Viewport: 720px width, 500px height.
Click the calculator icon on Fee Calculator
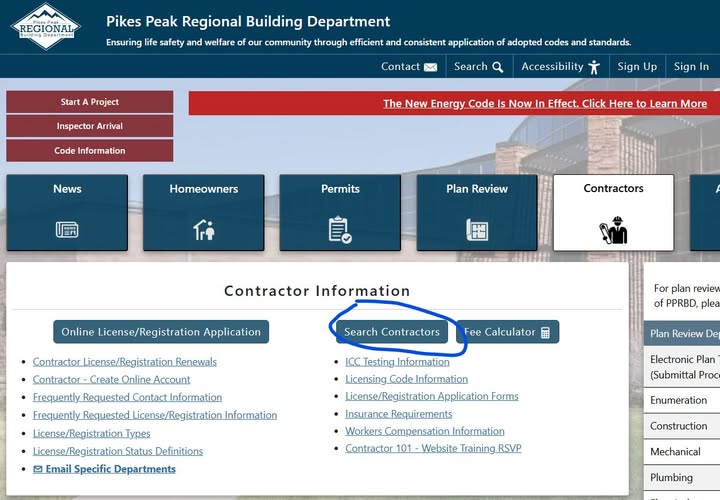pos(545,332)
